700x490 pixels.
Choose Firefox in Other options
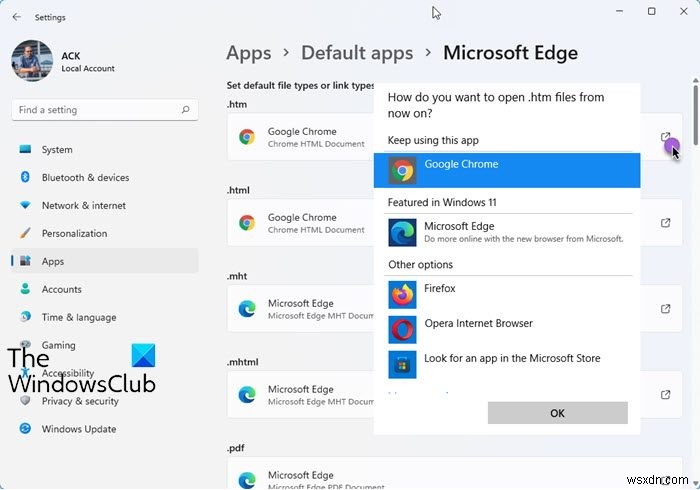508,295
